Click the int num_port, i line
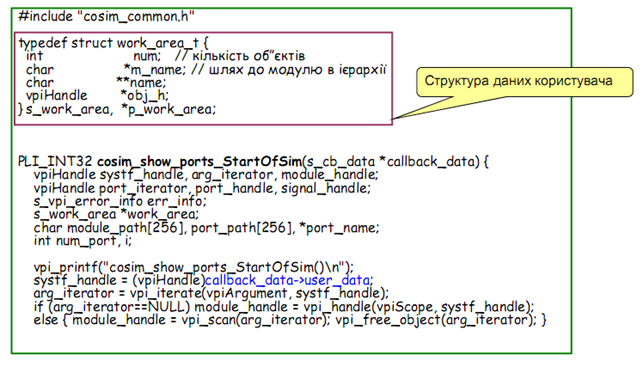This screenshot has height=367, width=643. point(83,241)
